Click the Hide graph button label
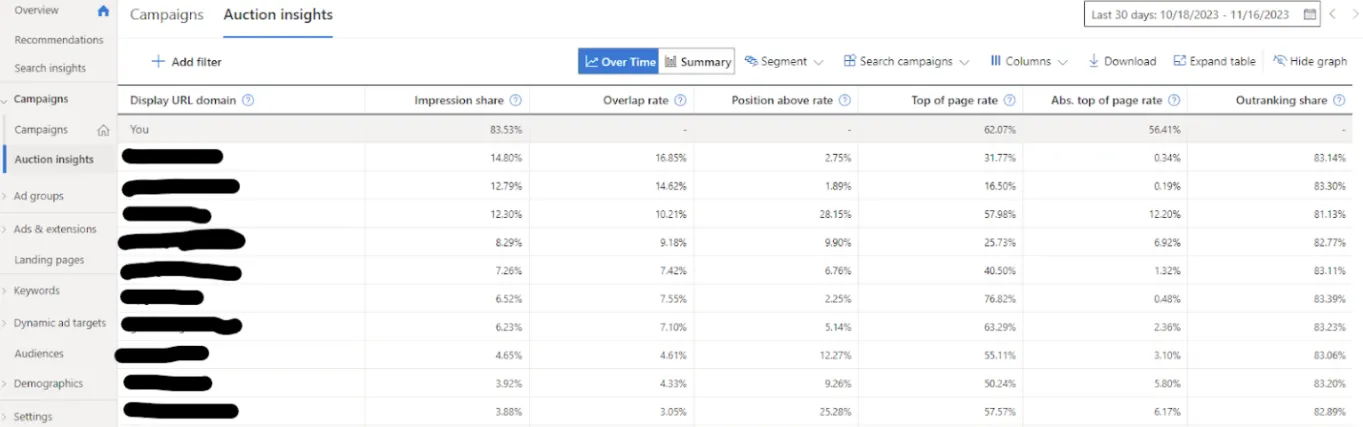The image size is (1363, 427). [x=1319, y=62]
